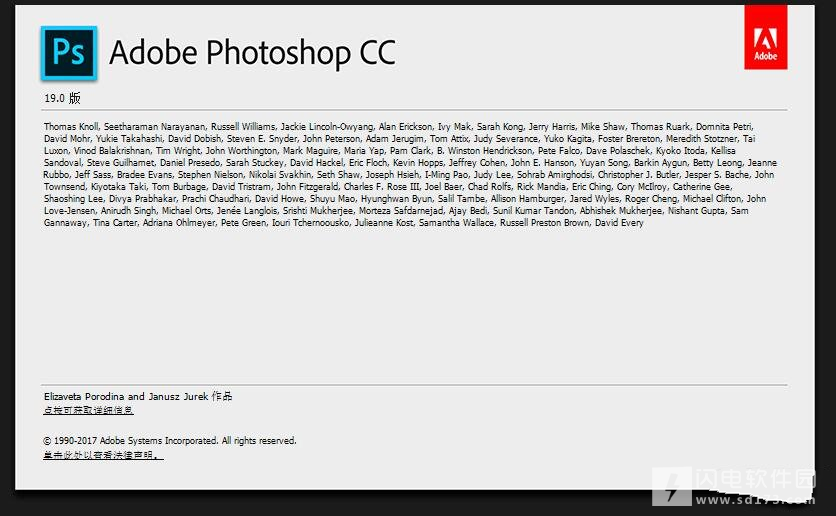Click the name Jeff Sass
The height and width of the screenshot is (516, 836).
click(93, 175)
